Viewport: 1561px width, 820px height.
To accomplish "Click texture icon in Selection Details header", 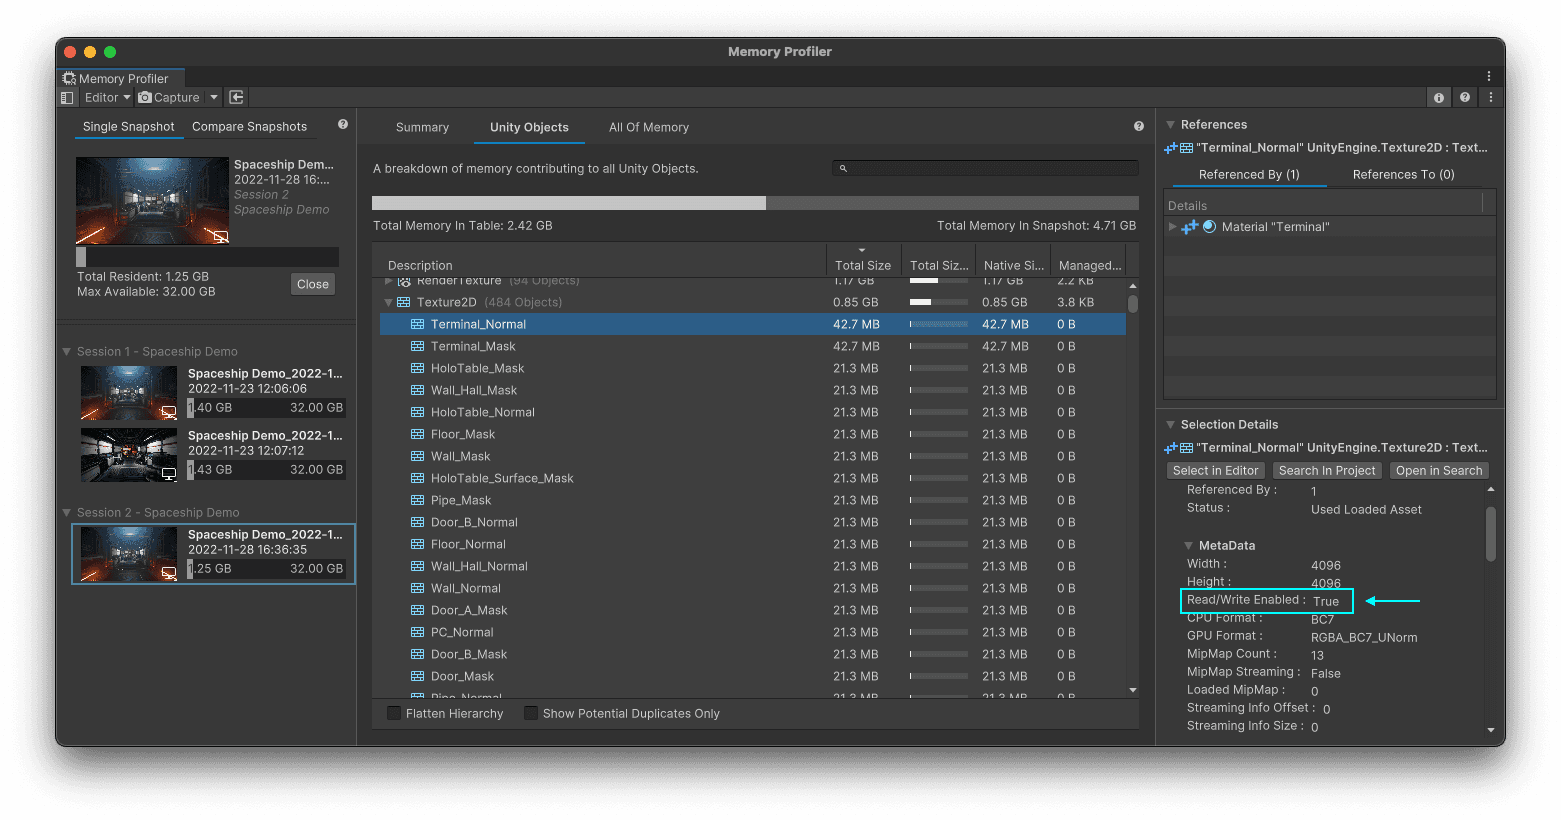I will click(1186, 448).
